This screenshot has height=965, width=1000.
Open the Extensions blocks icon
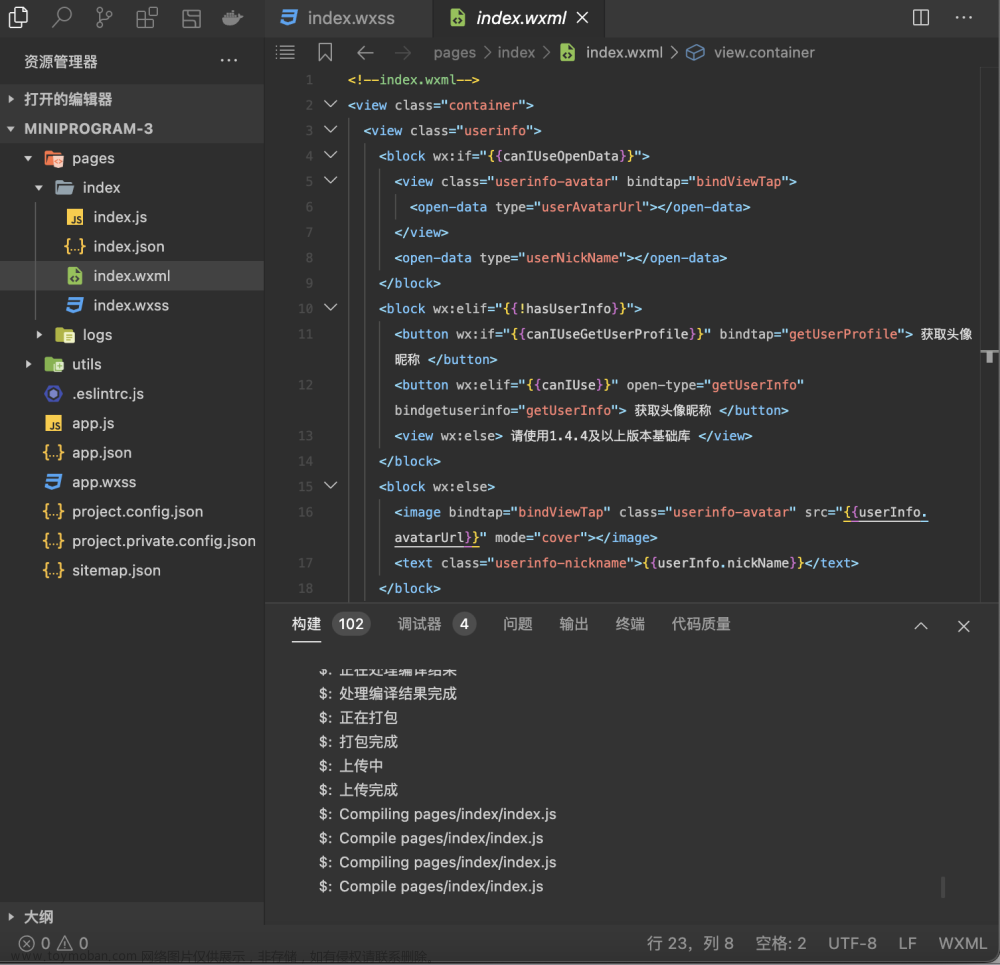147,17
